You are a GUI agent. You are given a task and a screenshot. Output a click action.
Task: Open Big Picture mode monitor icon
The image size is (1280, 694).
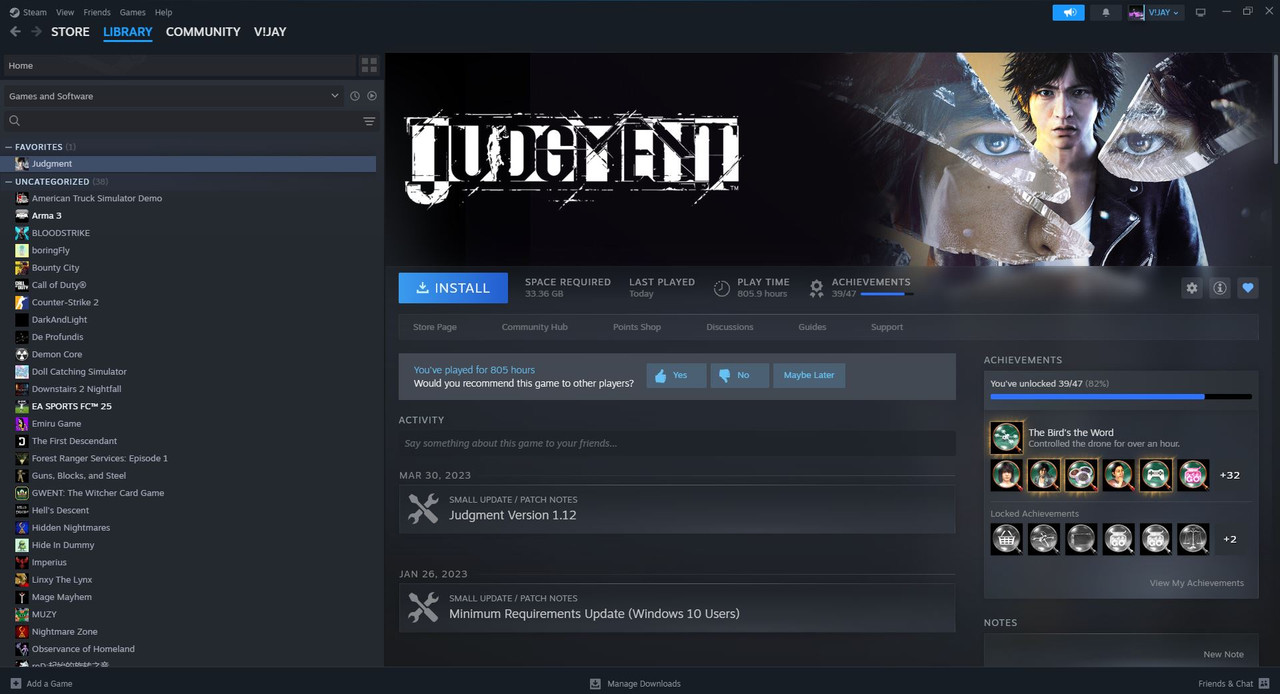click(x=1201, y=12)
